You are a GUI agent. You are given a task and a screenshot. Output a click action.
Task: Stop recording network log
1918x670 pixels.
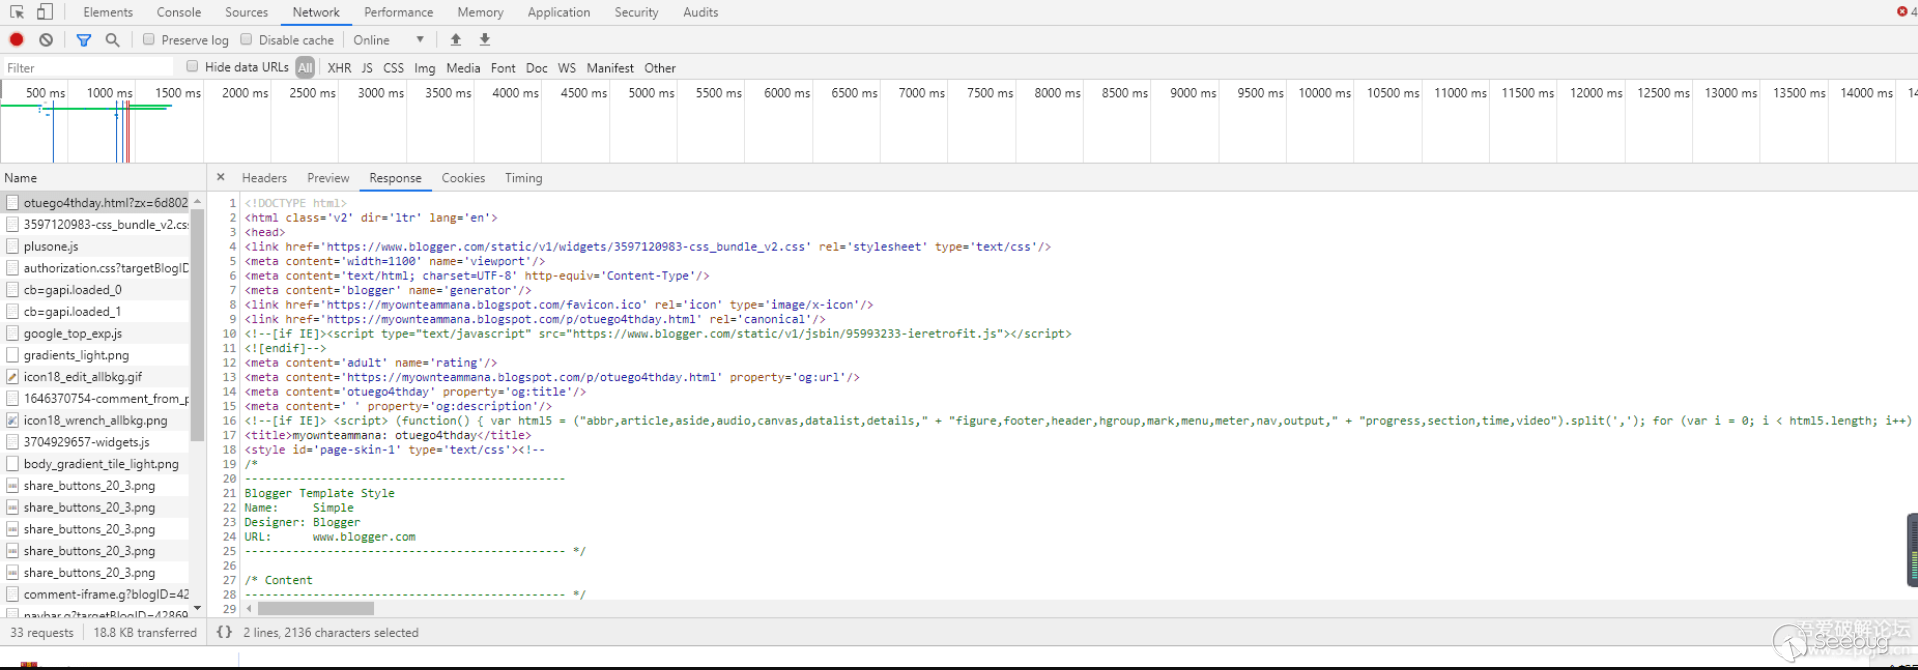[17, 40]
